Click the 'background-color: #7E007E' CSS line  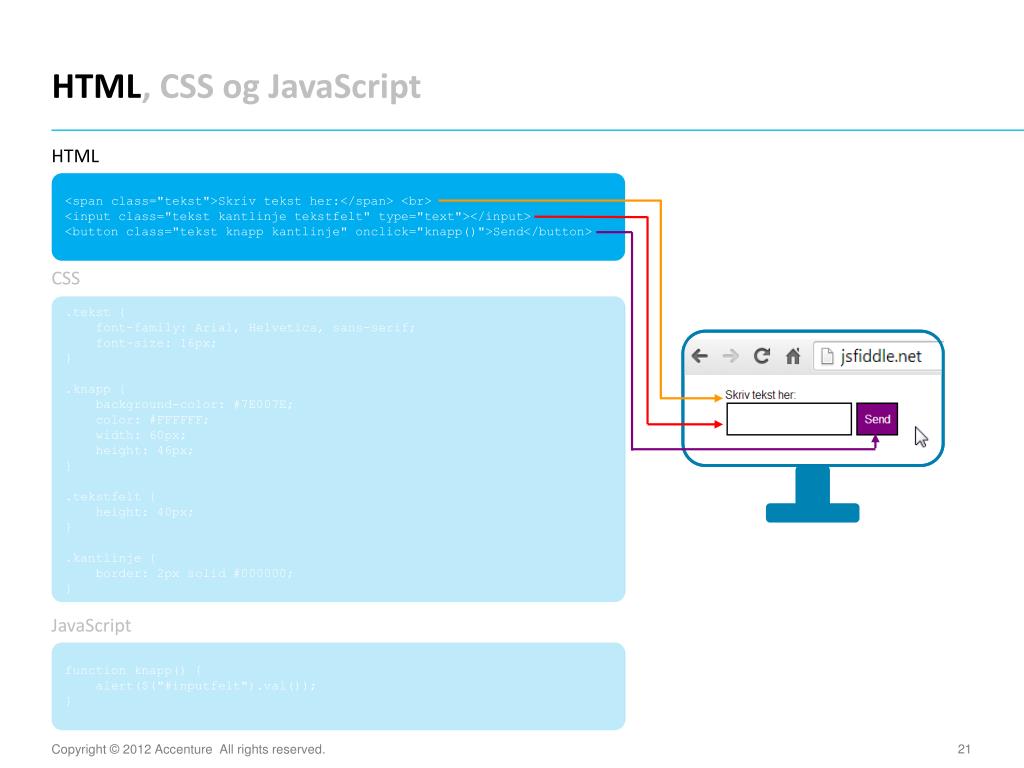click(195, 404)
